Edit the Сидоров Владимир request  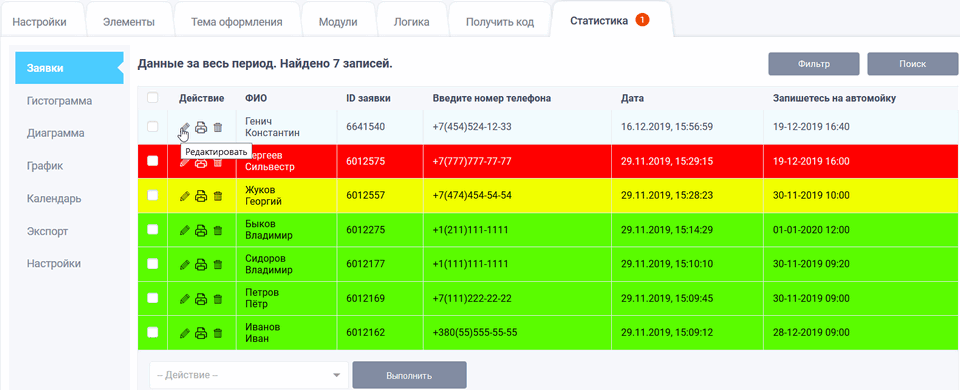184,265
